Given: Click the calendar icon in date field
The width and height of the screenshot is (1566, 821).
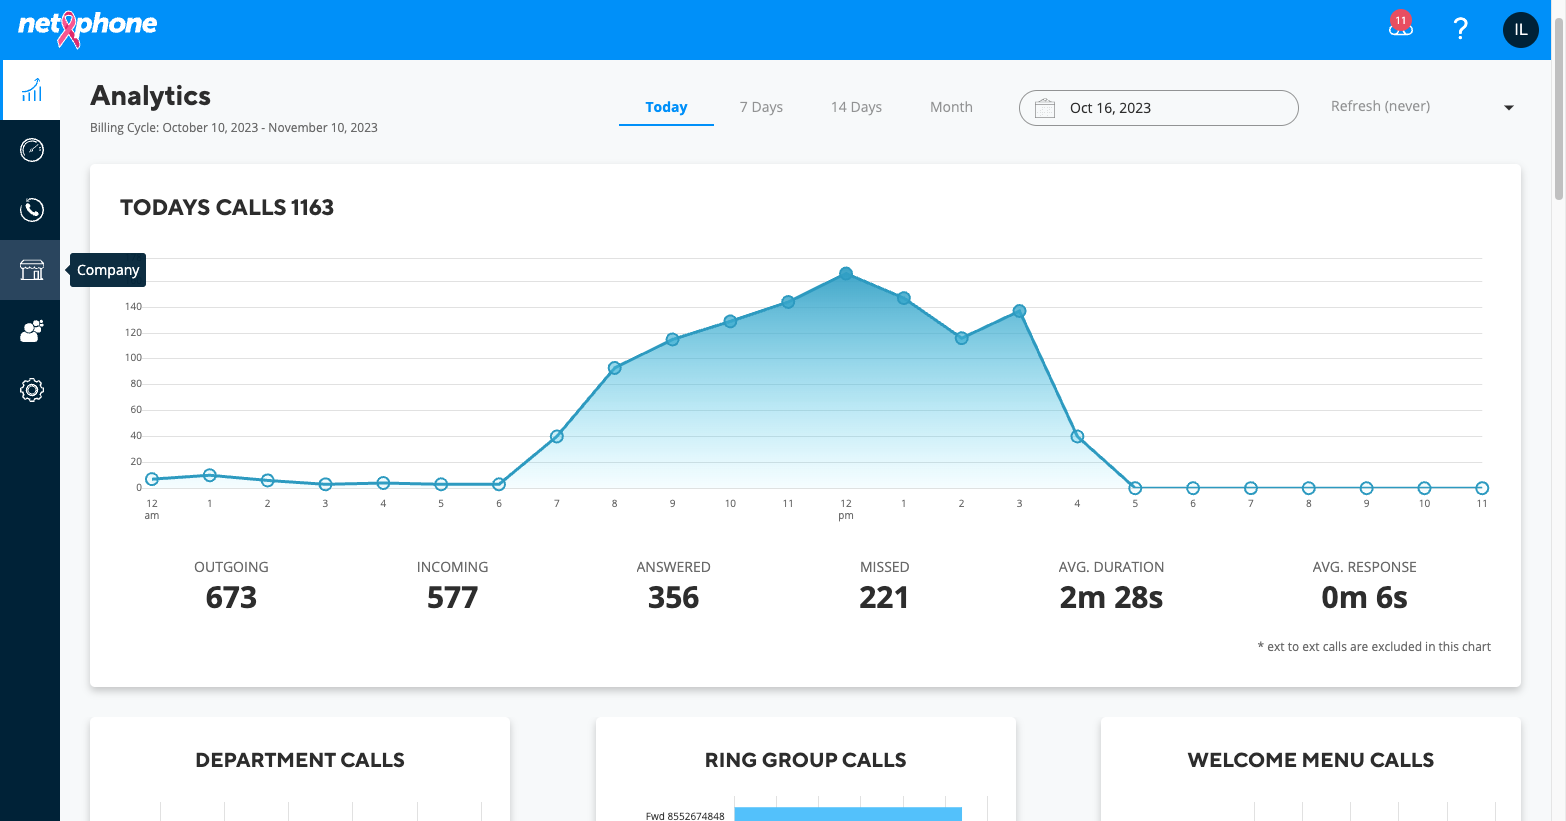Looking at the screenshot, I should click(1044, 108).
